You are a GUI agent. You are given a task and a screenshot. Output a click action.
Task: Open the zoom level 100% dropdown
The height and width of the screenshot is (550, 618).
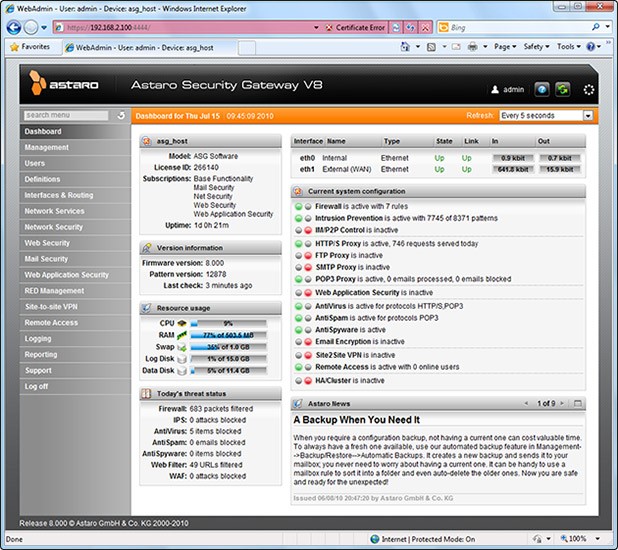tap(598, 539)
